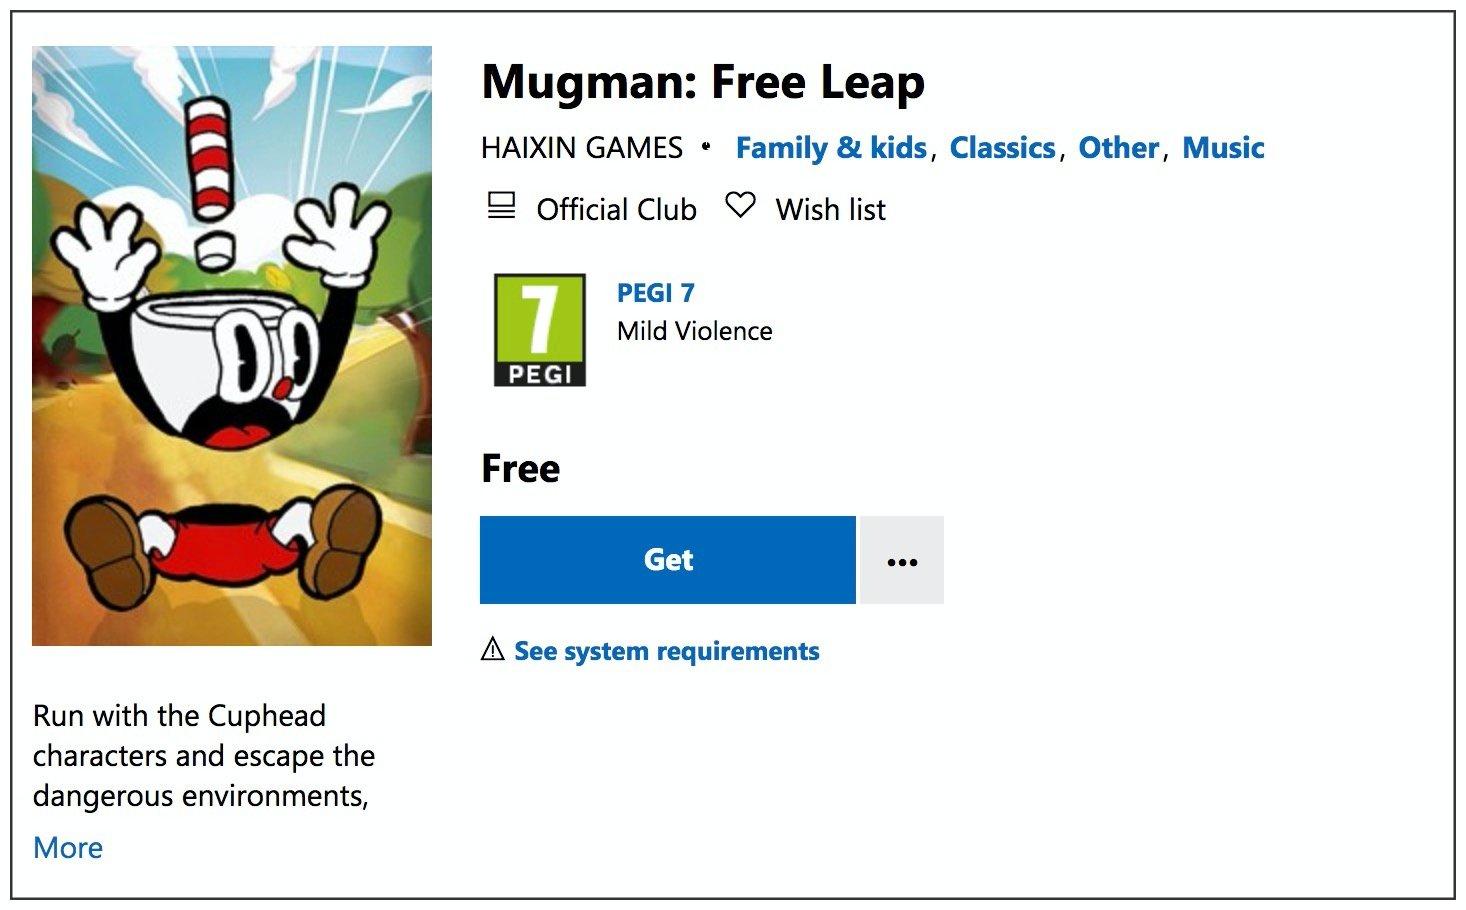The width and height of the screenshot is (1466, 910).
Task: Click the green PEGI 7 rating badge
Action: pos(540,330)
